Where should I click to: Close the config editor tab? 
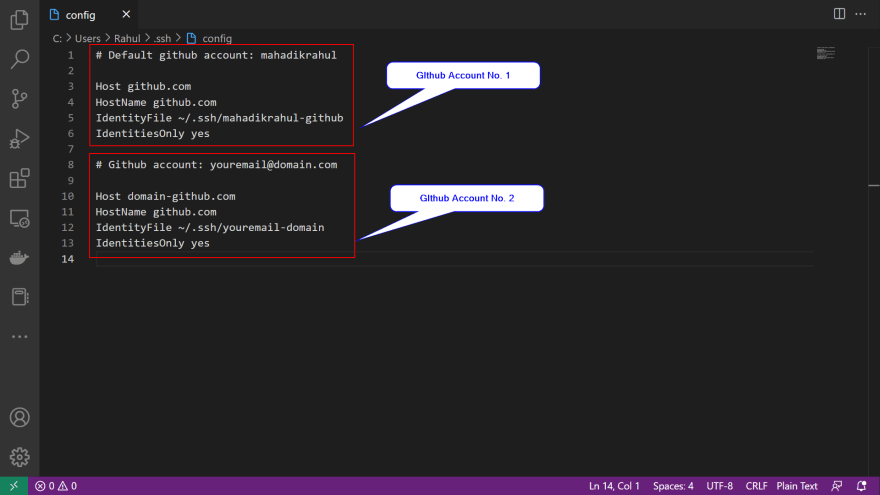(126, 14)
